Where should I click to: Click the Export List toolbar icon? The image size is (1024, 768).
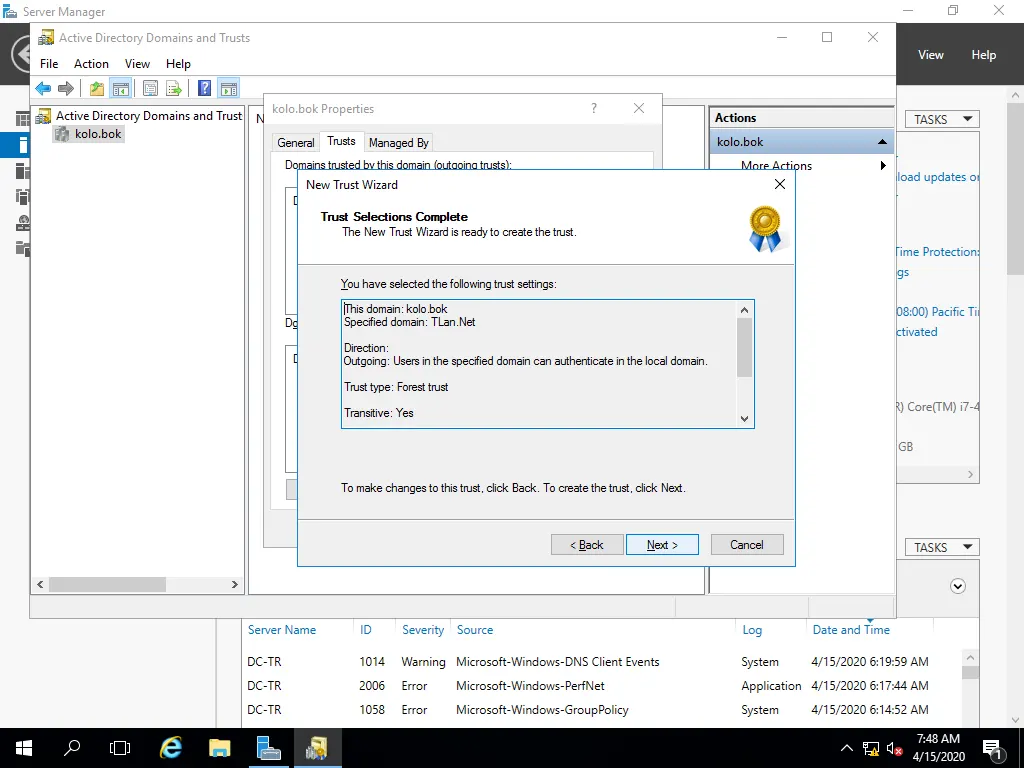pyautogui.click(x=174, y=88)
